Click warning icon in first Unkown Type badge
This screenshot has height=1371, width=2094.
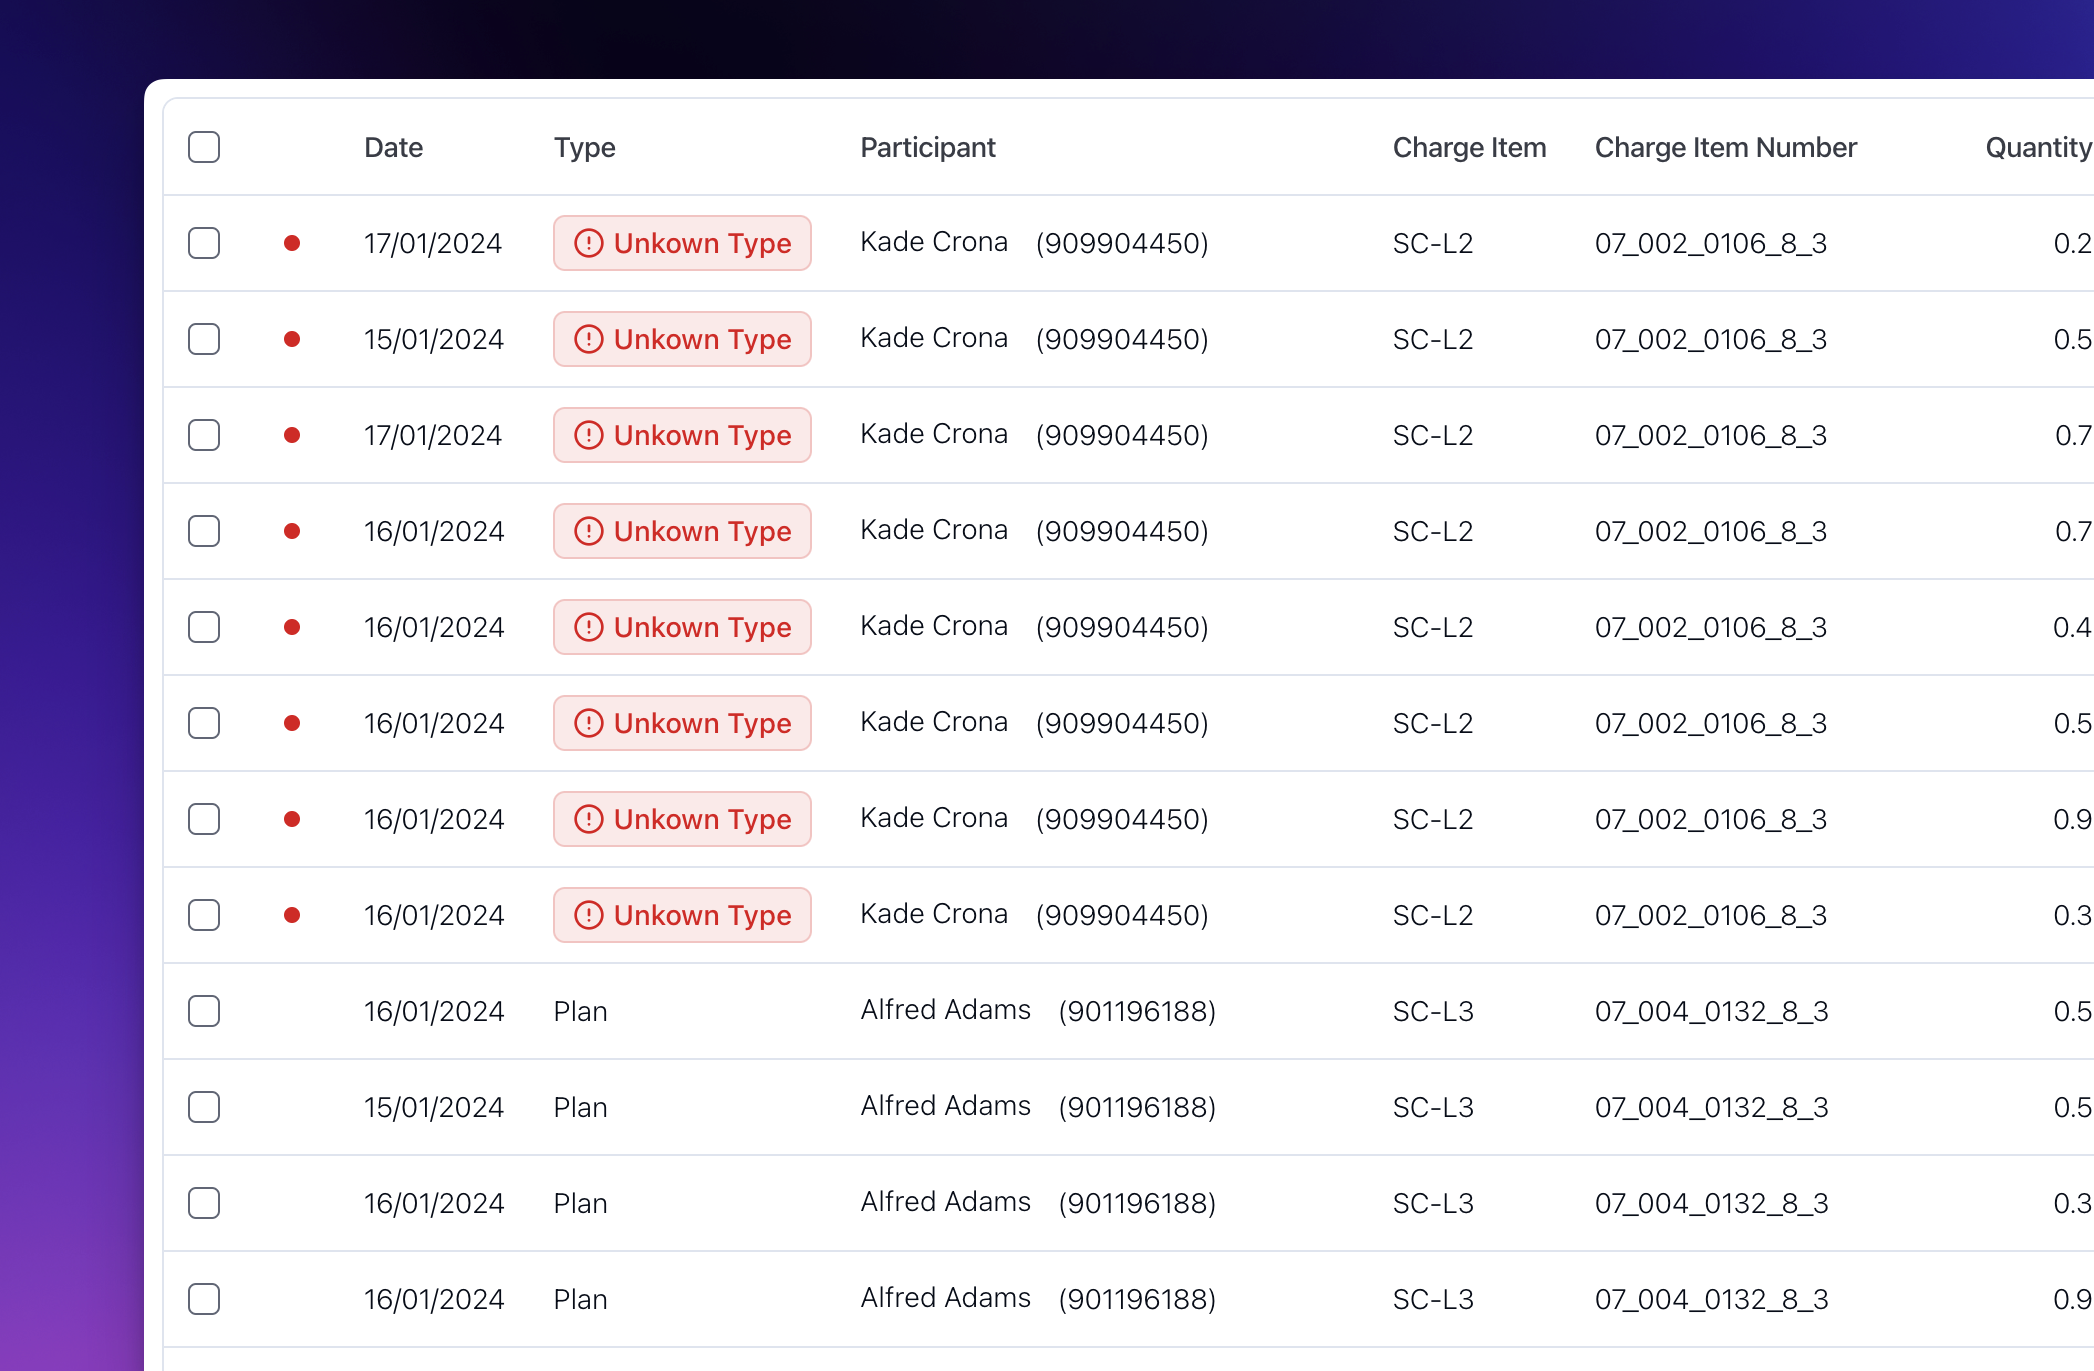[x=589, y=243]
